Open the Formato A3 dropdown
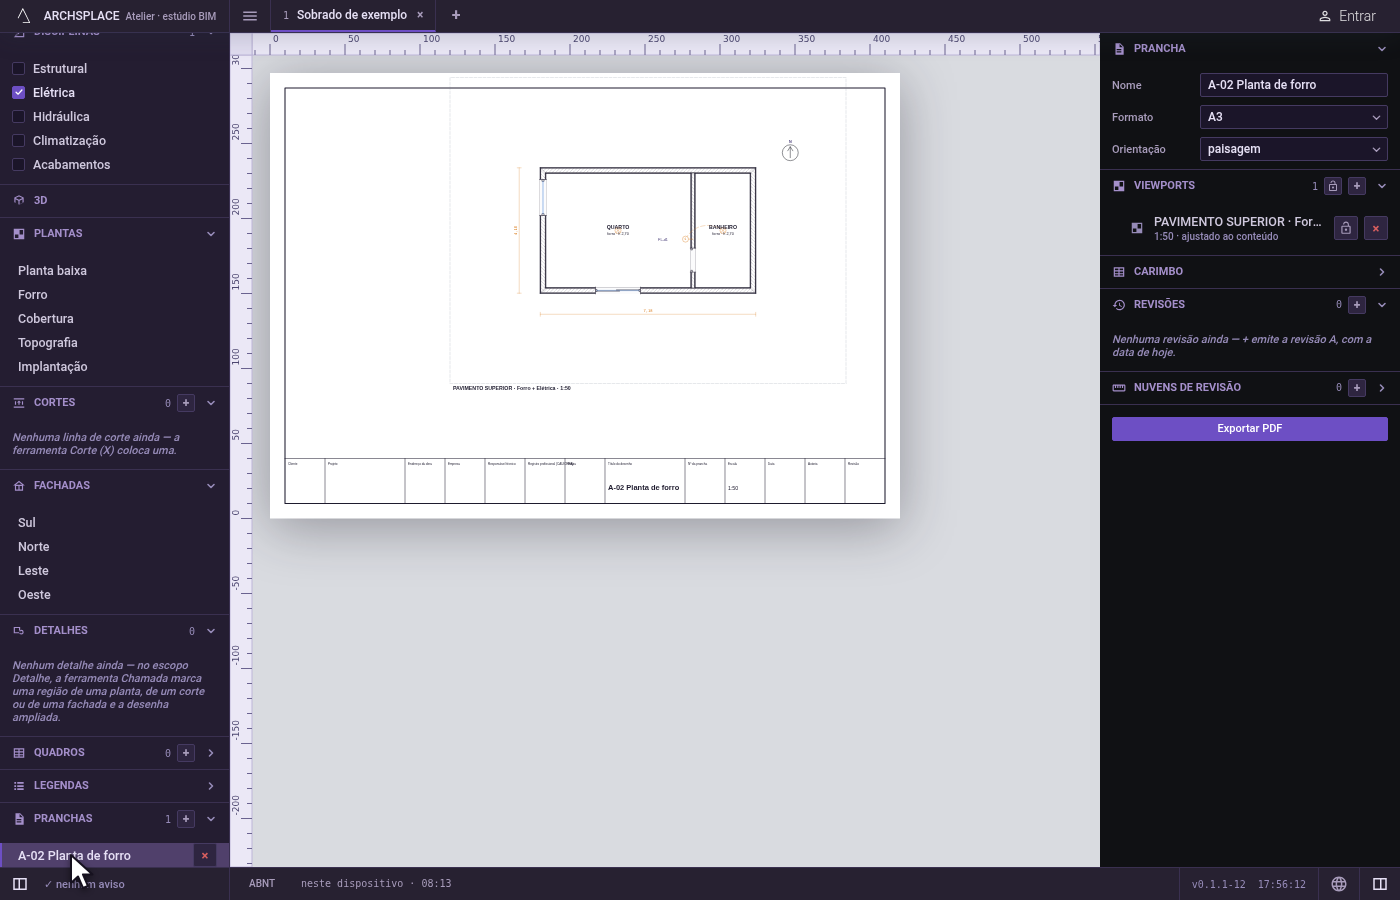This screenshot has height=900, width=1400. (1293, 117)
